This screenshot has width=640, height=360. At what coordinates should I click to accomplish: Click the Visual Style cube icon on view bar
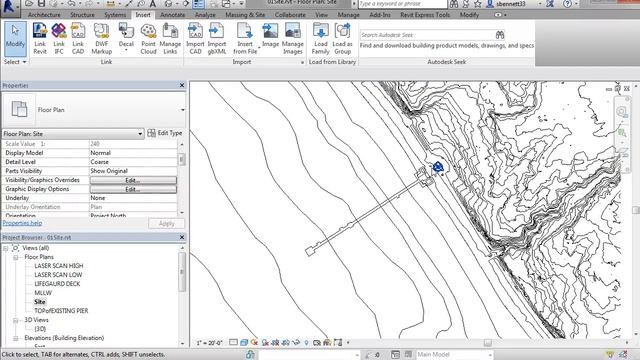pos(244,343)
